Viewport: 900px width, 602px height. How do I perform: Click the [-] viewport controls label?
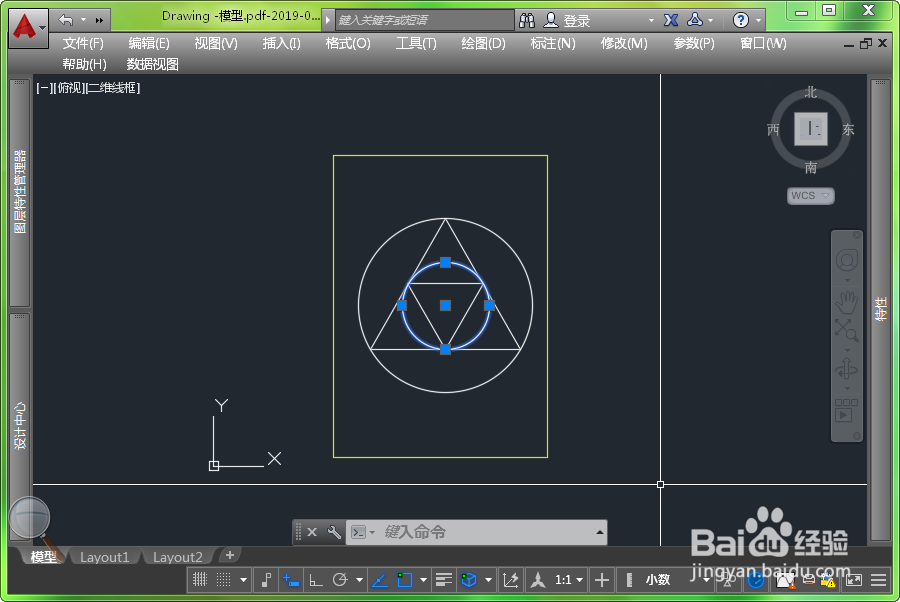point(44,88)
